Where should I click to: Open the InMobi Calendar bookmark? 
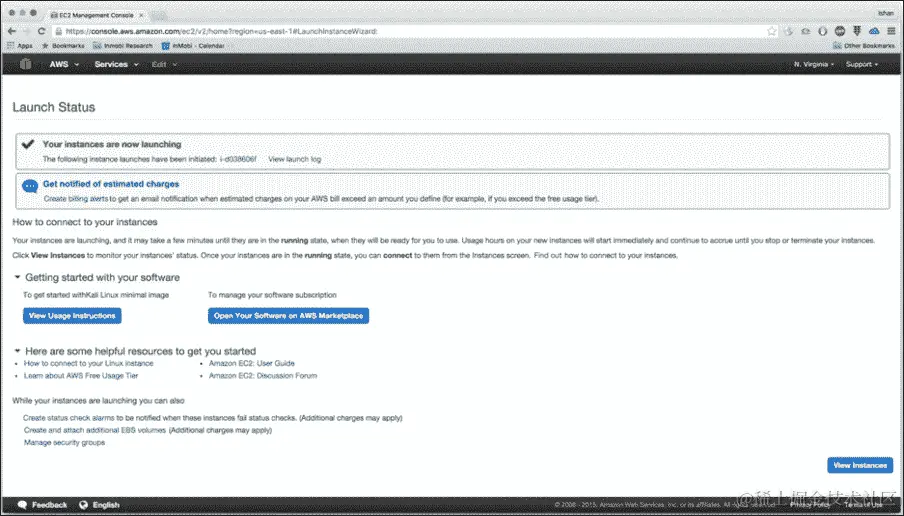[193, 46]
